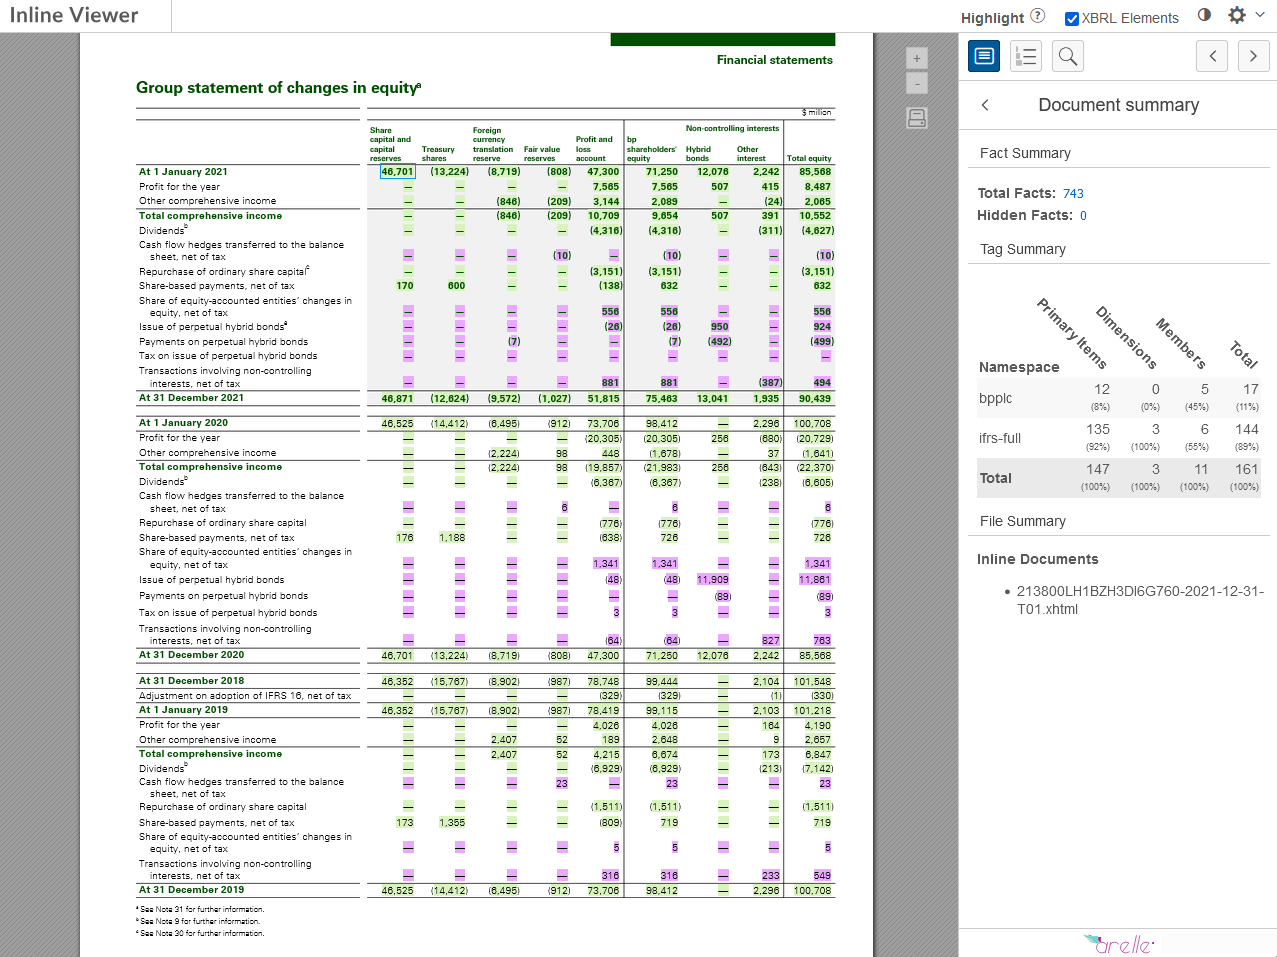Select hybrid bonds issue value 950
Viewport: 1277px width, 957px height.
tap(720, 327)
